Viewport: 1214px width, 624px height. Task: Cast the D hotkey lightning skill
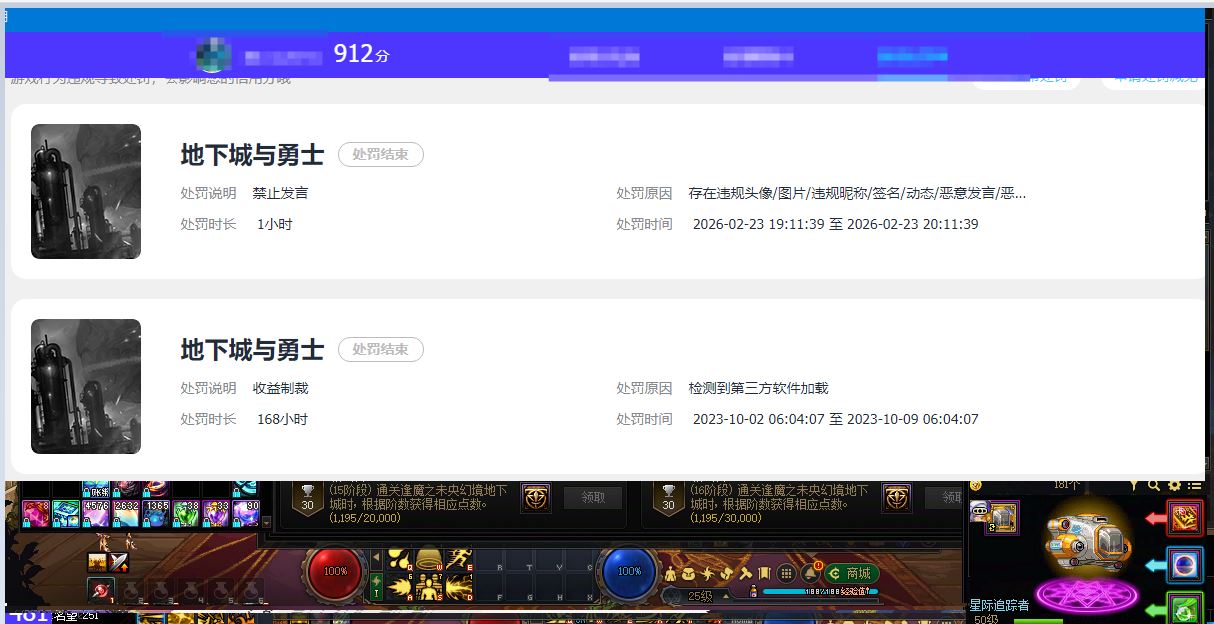click(459, 587)
